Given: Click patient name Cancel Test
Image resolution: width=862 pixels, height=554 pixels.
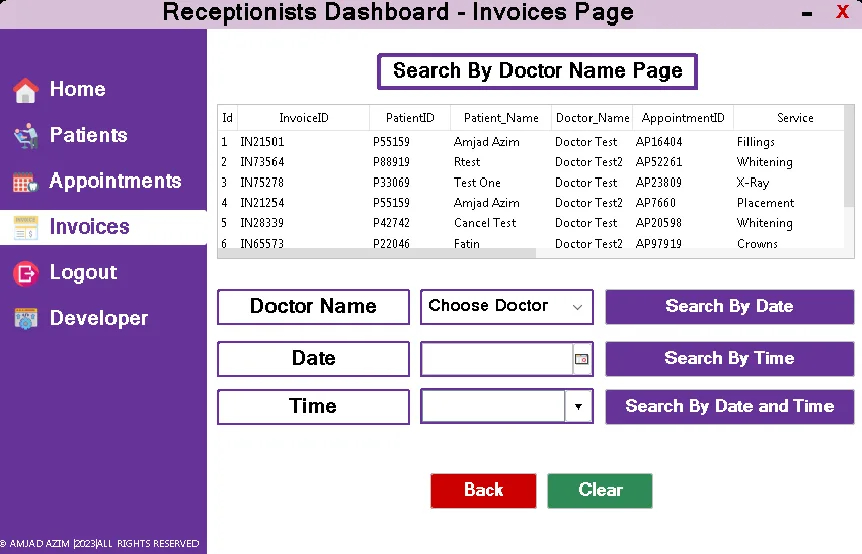Looking at the screenshot, I should [485, 223].
